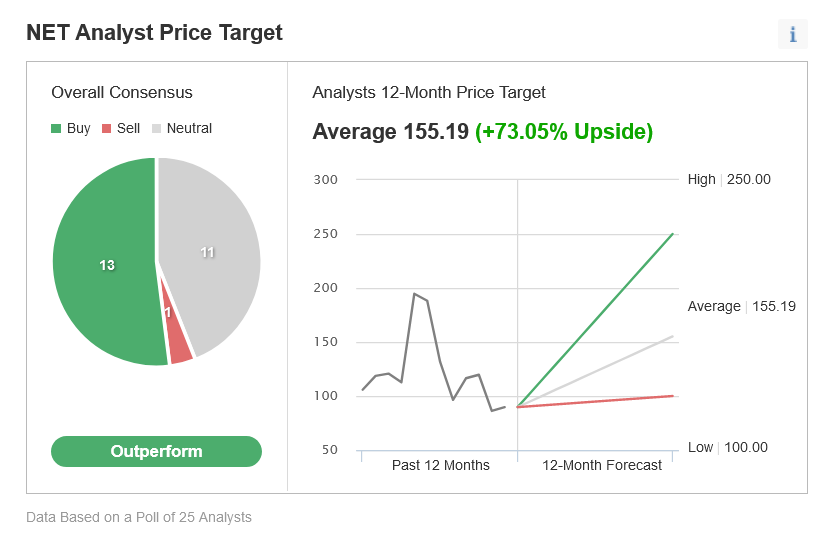Click the gray average forecast line

coord(595,371)
